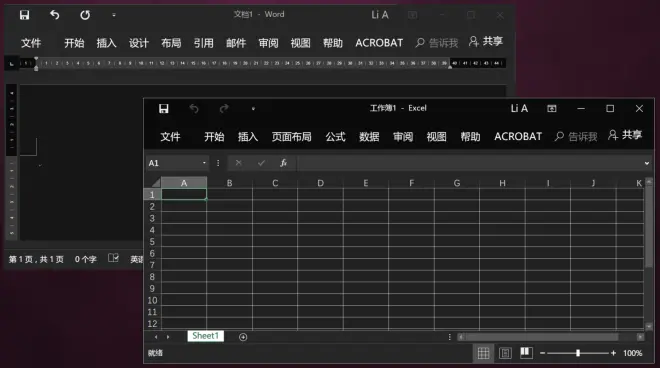This screenshot has width=660, height=368.
Task: Click the Li A account name in Word
Action: point(380,15)
